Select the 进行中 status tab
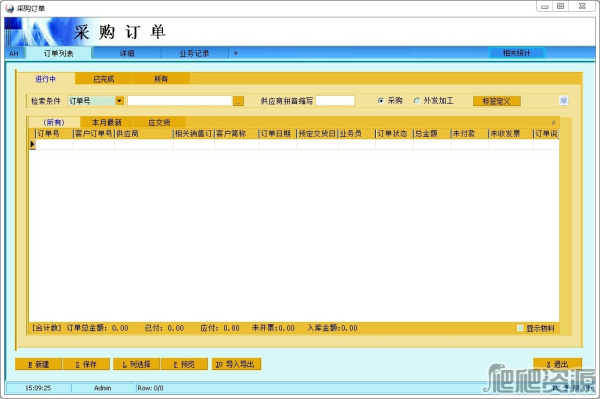Viewport: 600px width, 399px height. (x=46, y=79)
